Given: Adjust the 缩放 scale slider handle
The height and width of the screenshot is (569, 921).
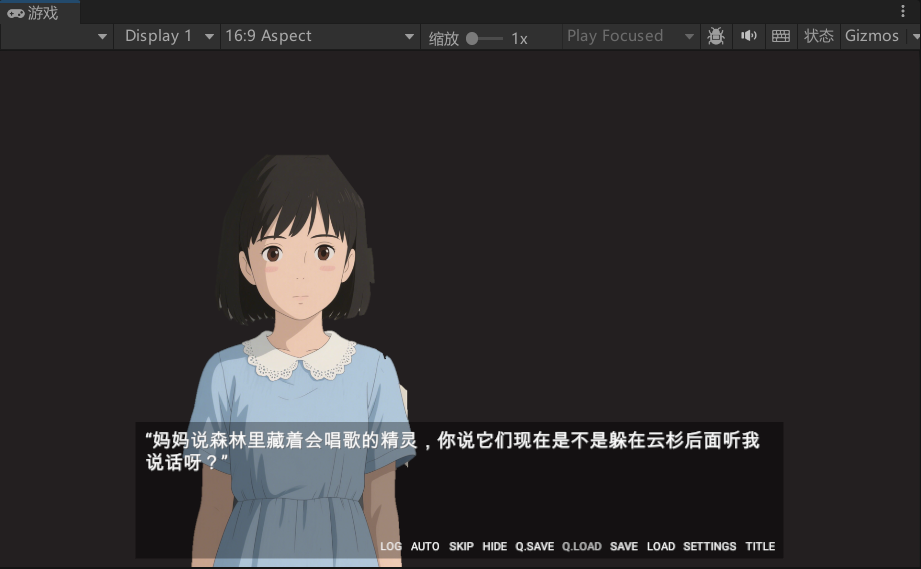Looking at the screenshot, I should pos(472,39).
